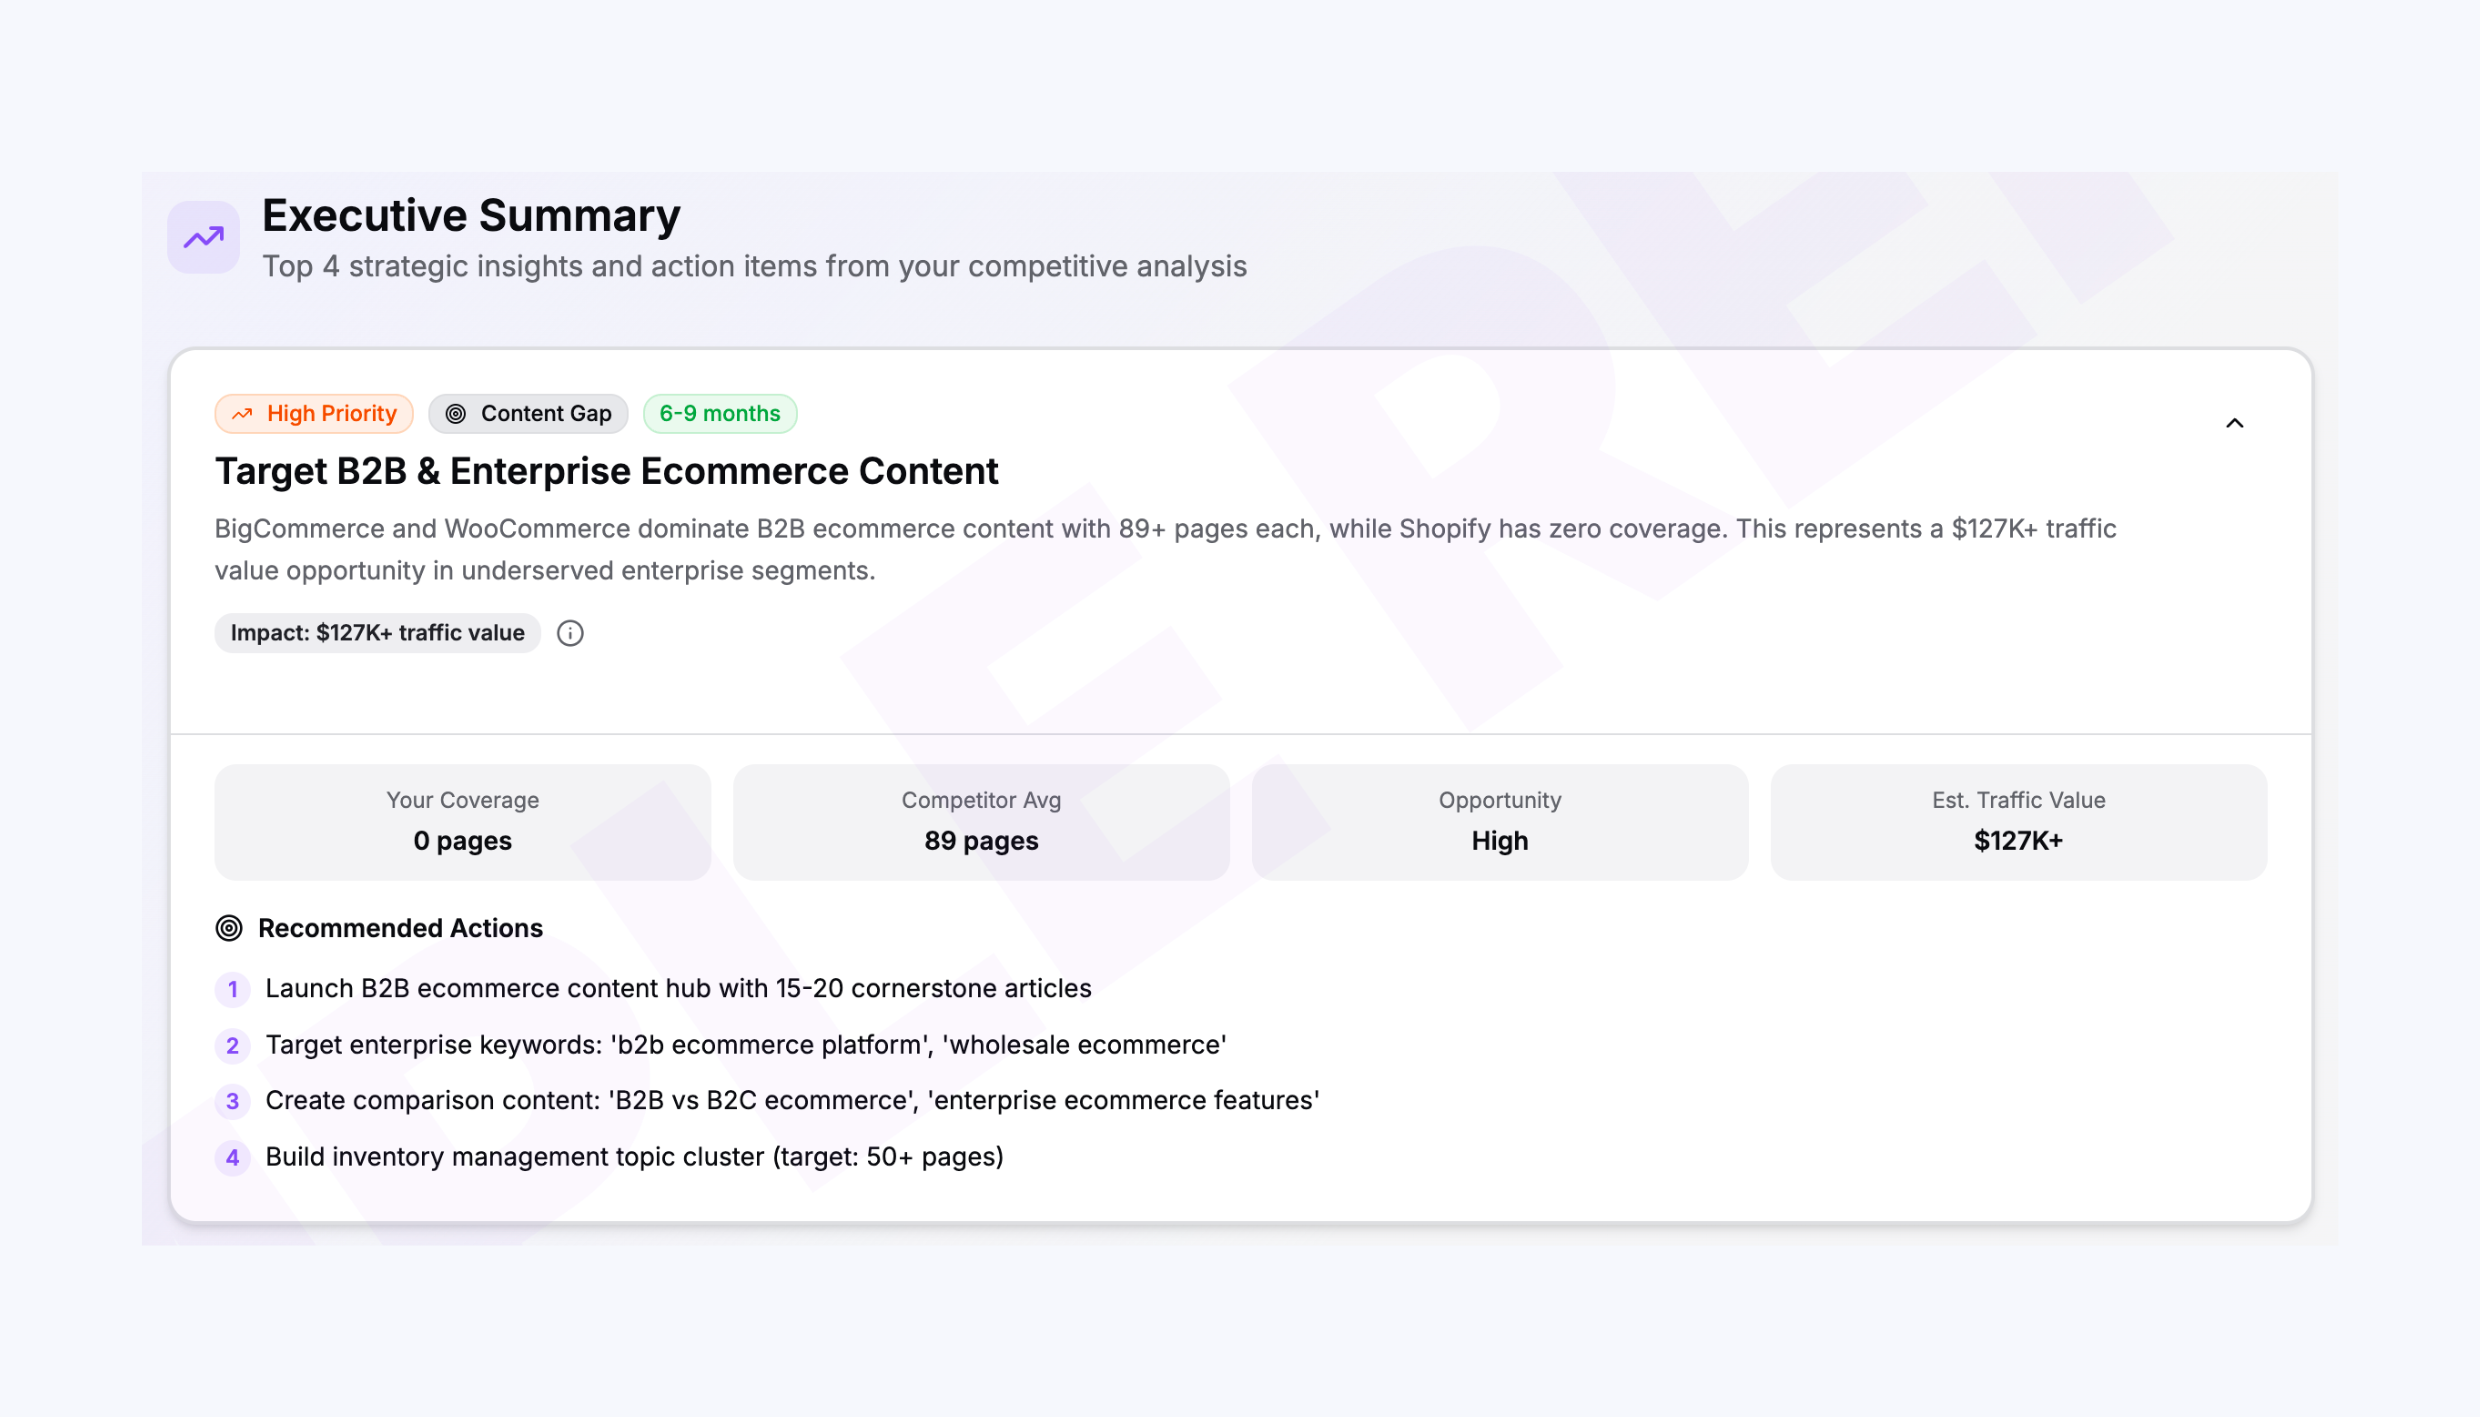Select the Your Coverage stat card
Image resolution: width=2480 pixels, height=1417 pixels.
[x=461, y=821]
